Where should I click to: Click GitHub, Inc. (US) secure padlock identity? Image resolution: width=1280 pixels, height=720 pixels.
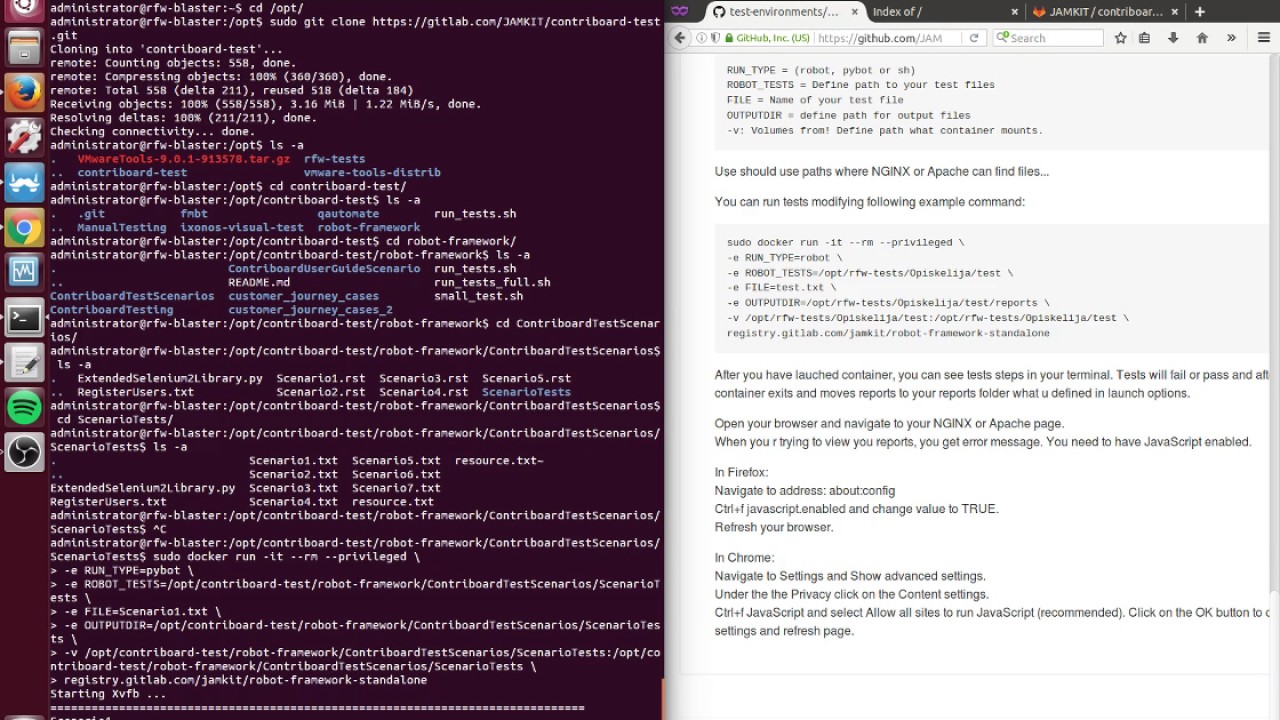pos(768,38)
